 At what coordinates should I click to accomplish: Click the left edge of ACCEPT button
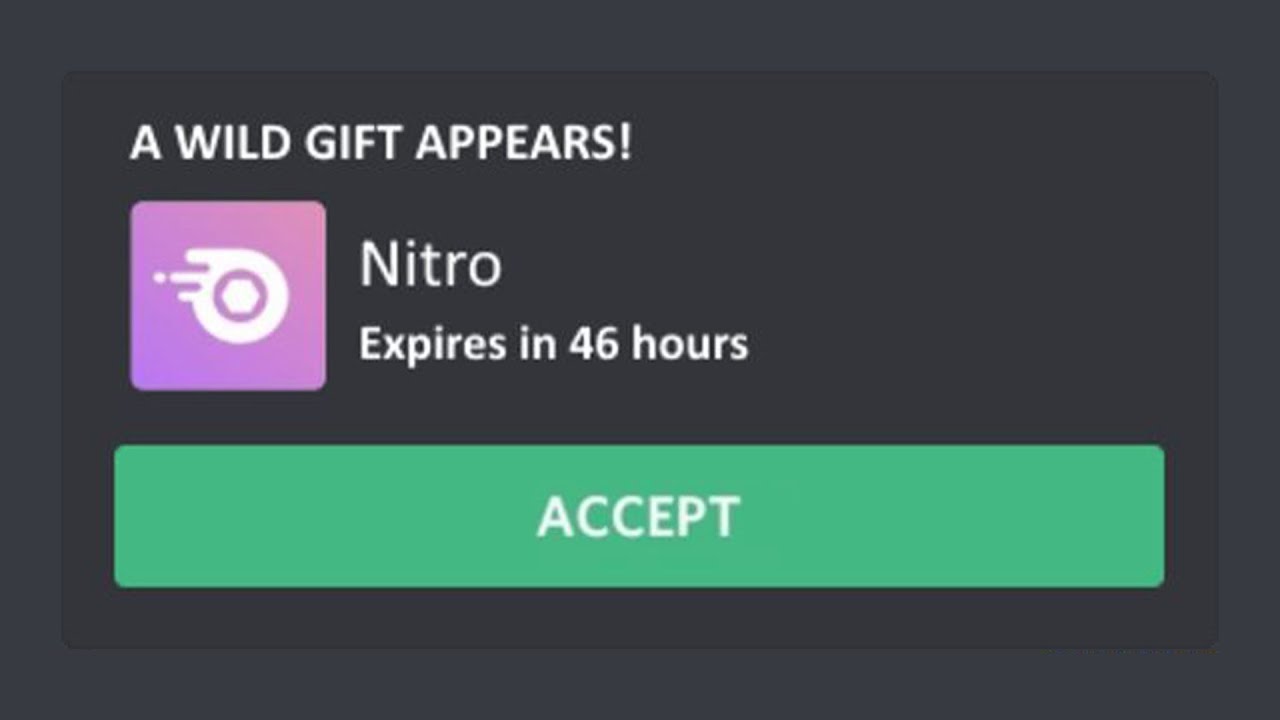tap(125, 516)
